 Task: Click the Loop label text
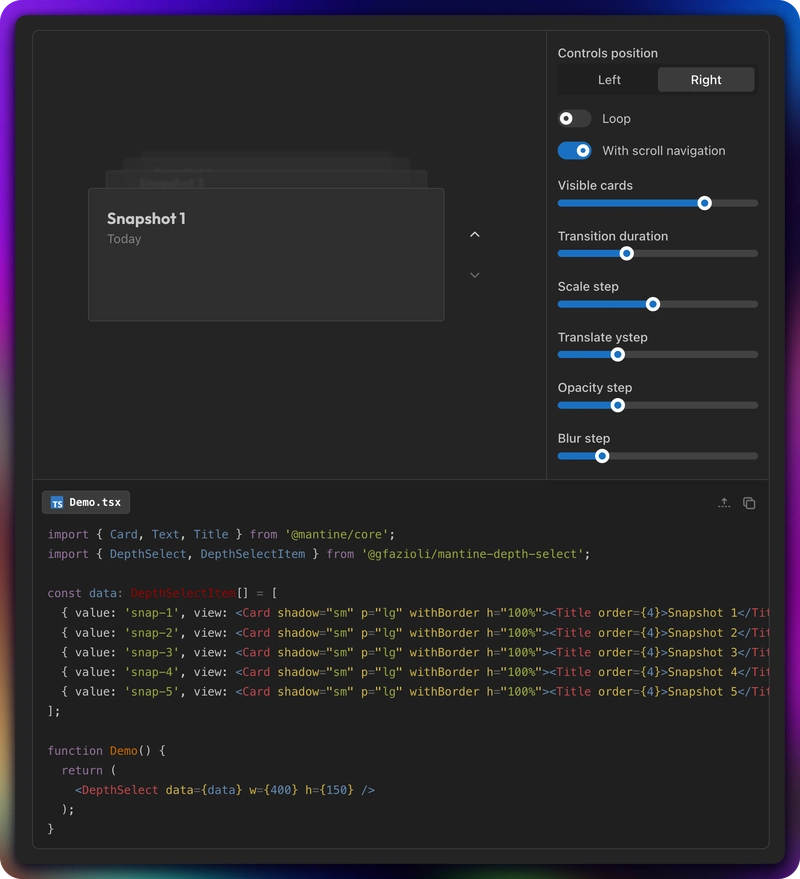coord(616,118)
